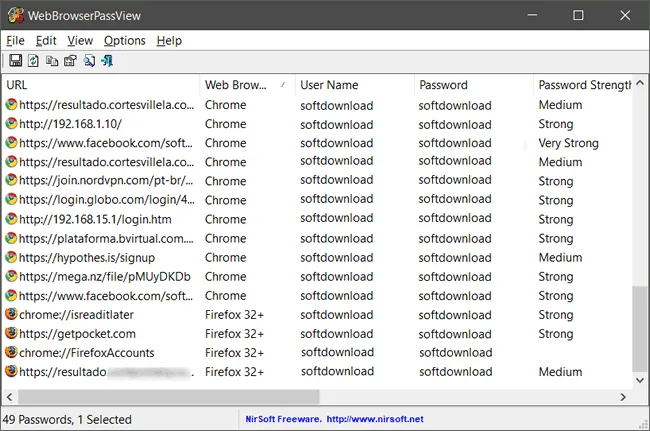Viewport: 650px width, 431px height.
Task: Select the https://join.nordvpn.com/pt-br/ URL row
Action: 106,181
